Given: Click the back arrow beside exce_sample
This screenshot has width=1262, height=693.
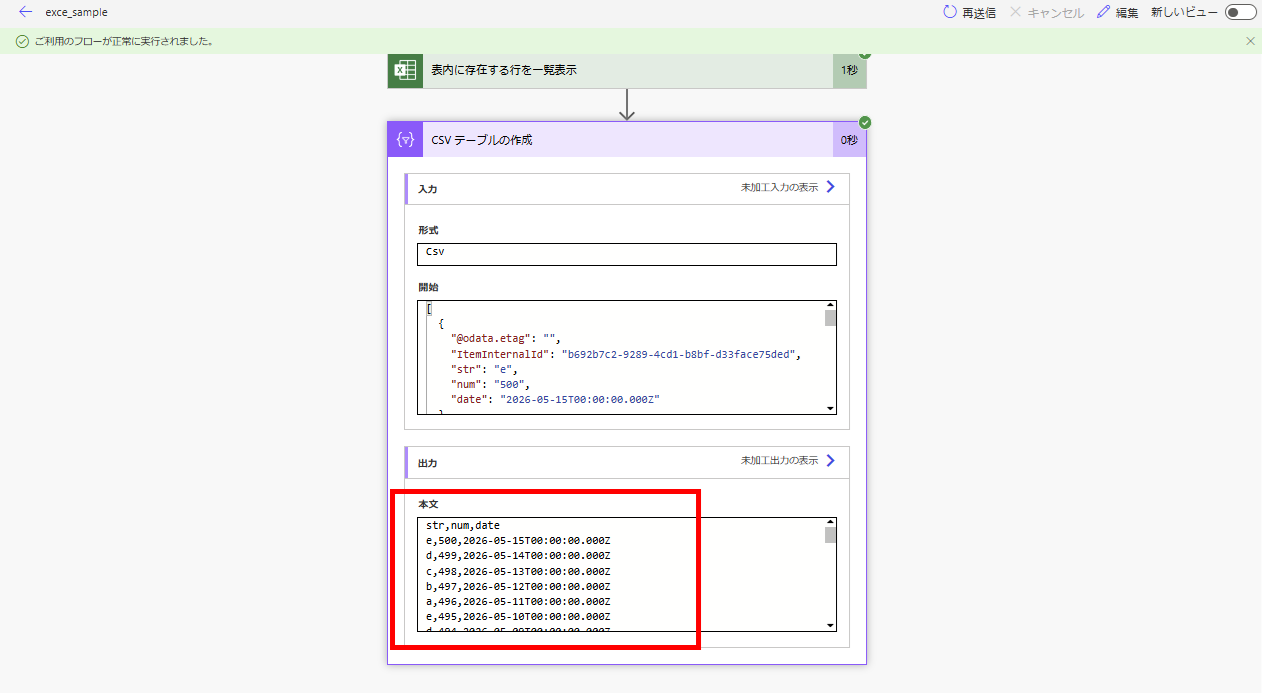Looking at the screenshot, I should coord(24,12).
